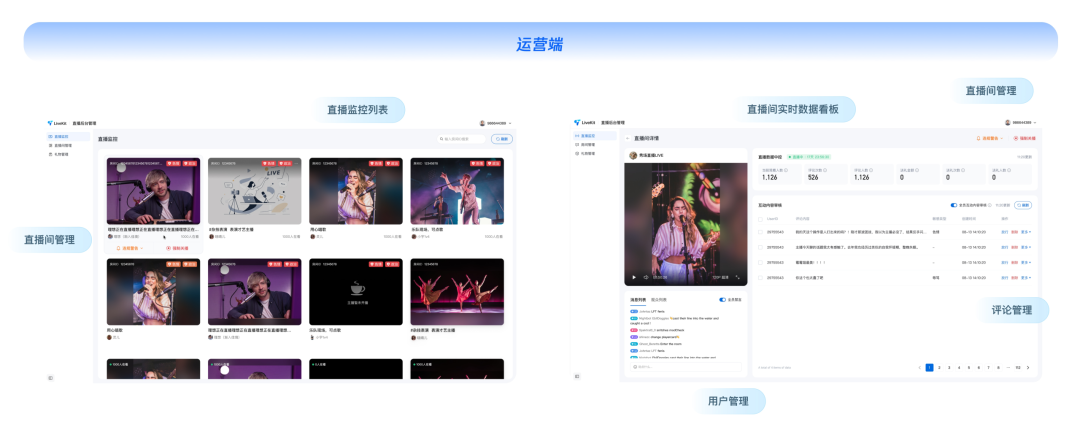Toggle the 全员互动内容审核 switch

954,205
